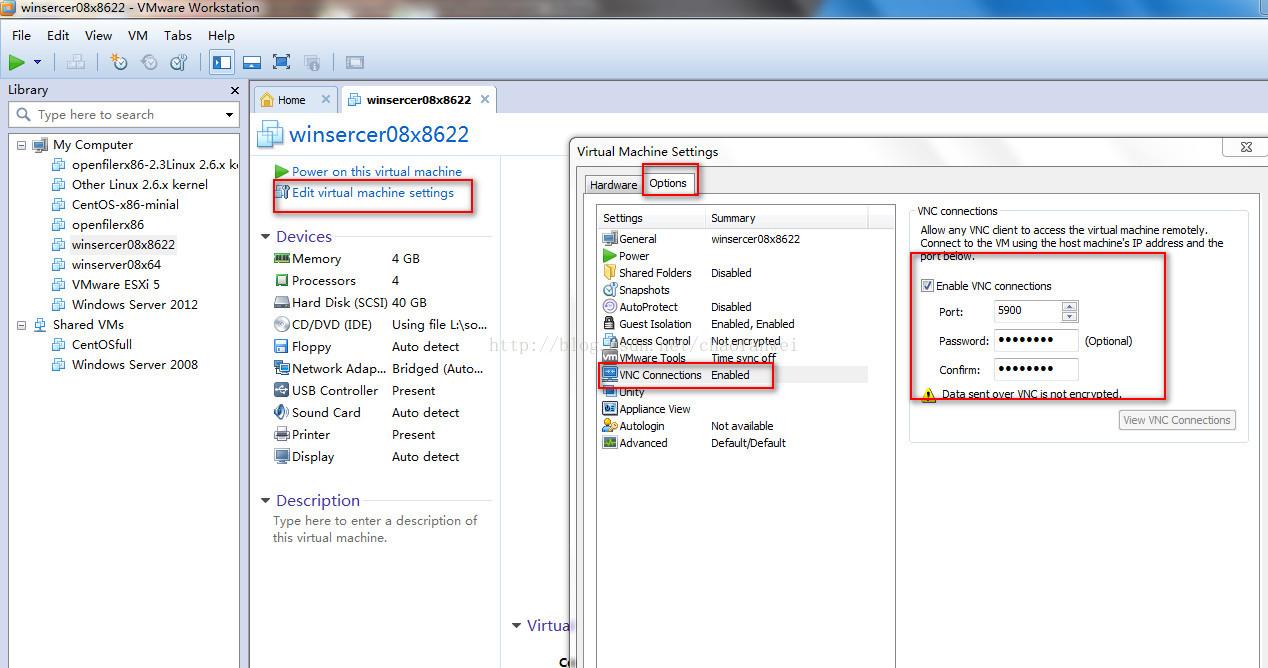
Task: Click the console view toolbar icon
Action: (355, 62)
